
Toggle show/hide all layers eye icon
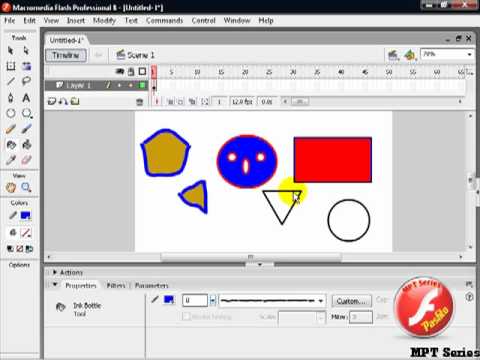point(119,72)
